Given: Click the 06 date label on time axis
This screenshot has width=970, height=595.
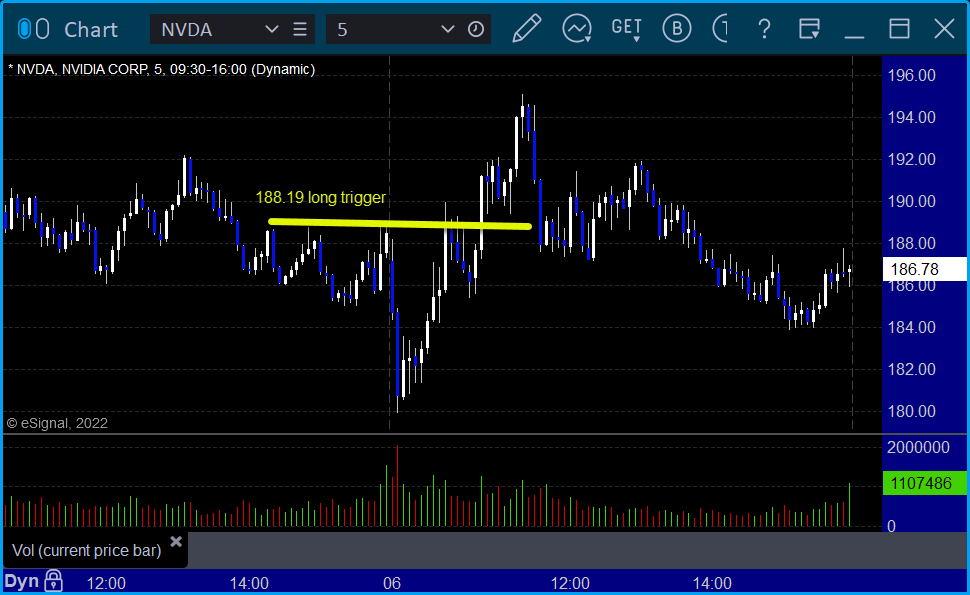Looking at the screenshot, I should coord(392,583).
